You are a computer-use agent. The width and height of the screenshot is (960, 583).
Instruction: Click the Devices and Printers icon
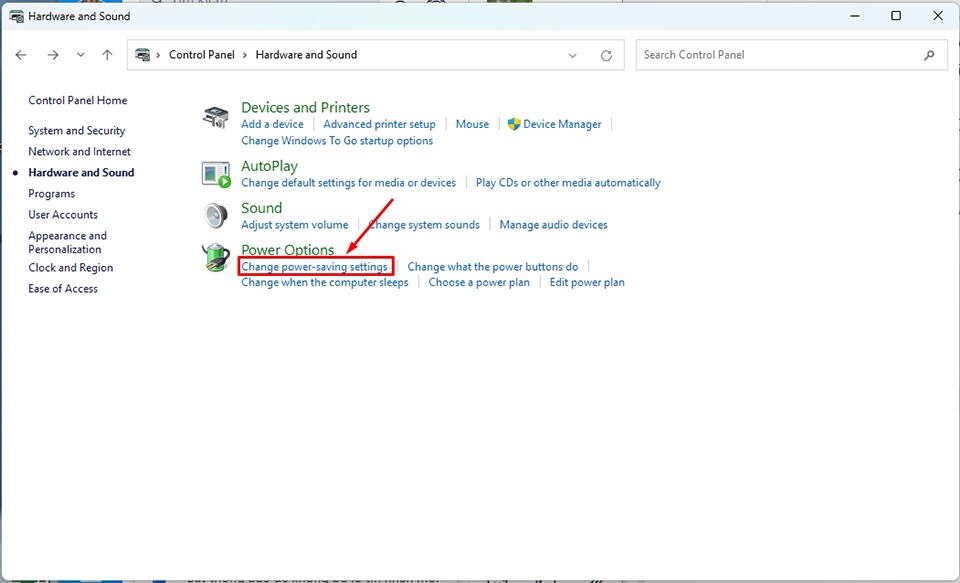point(216,116)
